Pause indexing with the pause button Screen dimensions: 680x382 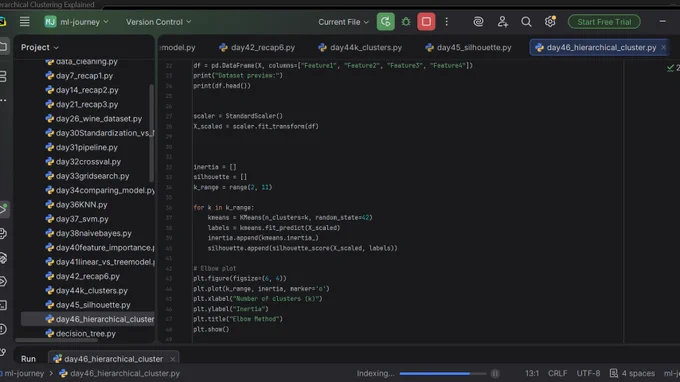coord(495,373)
